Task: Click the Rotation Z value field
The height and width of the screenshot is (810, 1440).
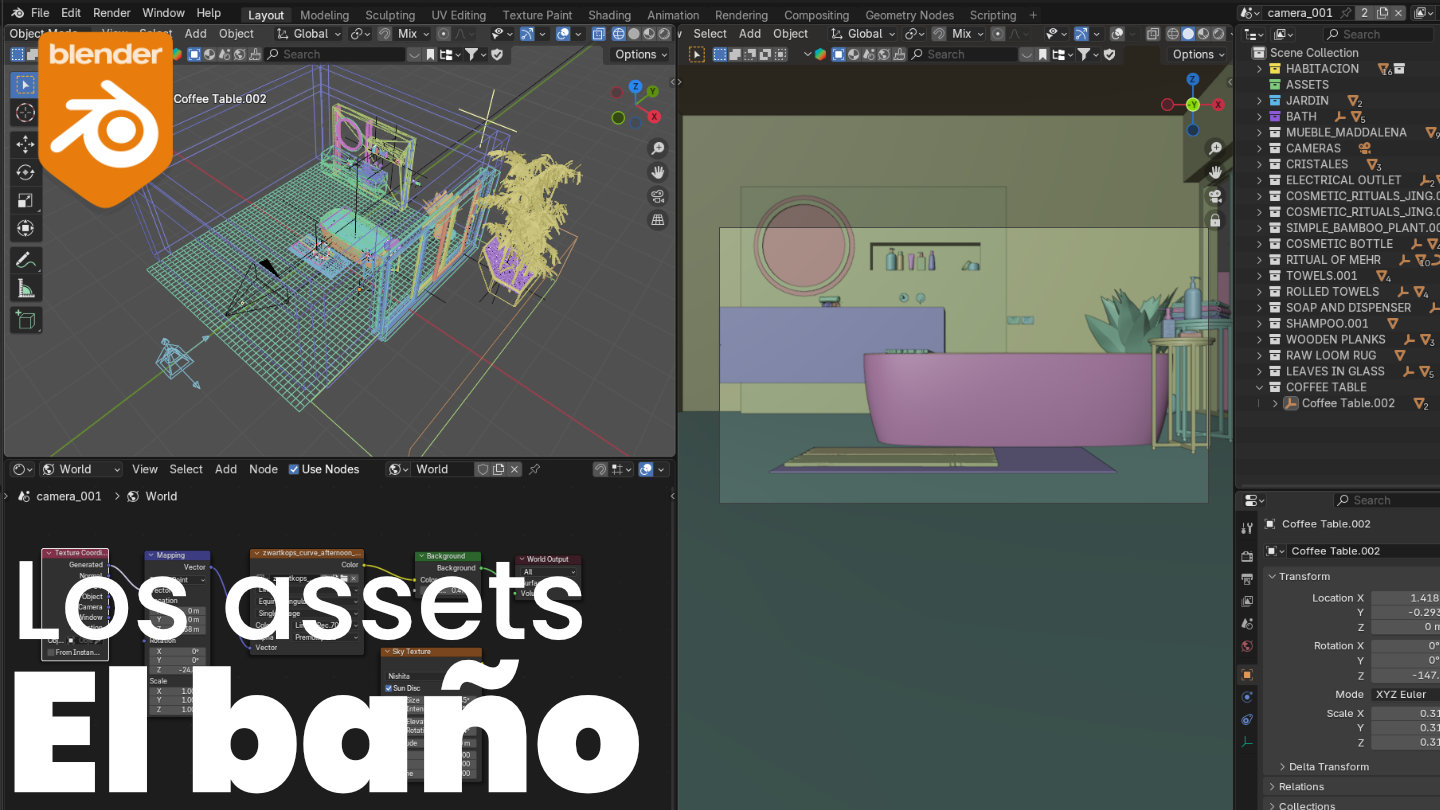Action: point(1405,675)
